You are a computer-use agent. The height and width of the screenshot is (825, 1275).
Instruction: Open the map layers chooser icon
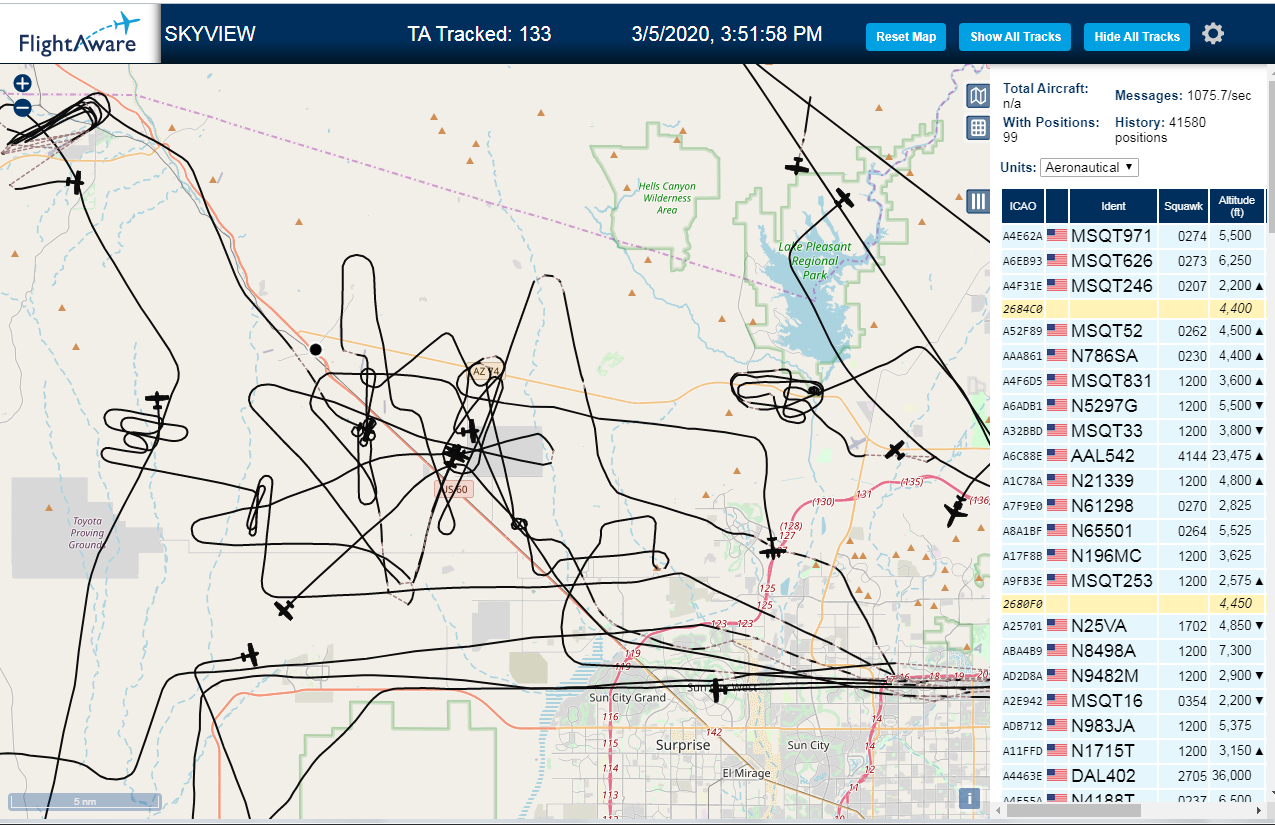[978, 96]
